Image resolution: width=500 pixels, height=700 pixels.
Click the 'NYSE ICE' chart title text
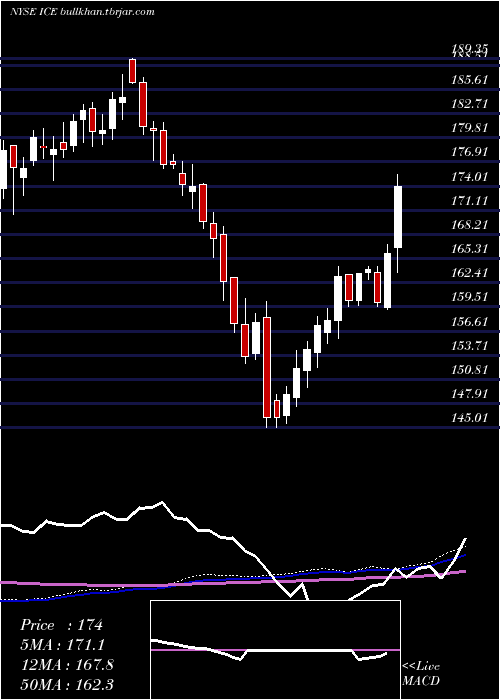coord(32,12)
